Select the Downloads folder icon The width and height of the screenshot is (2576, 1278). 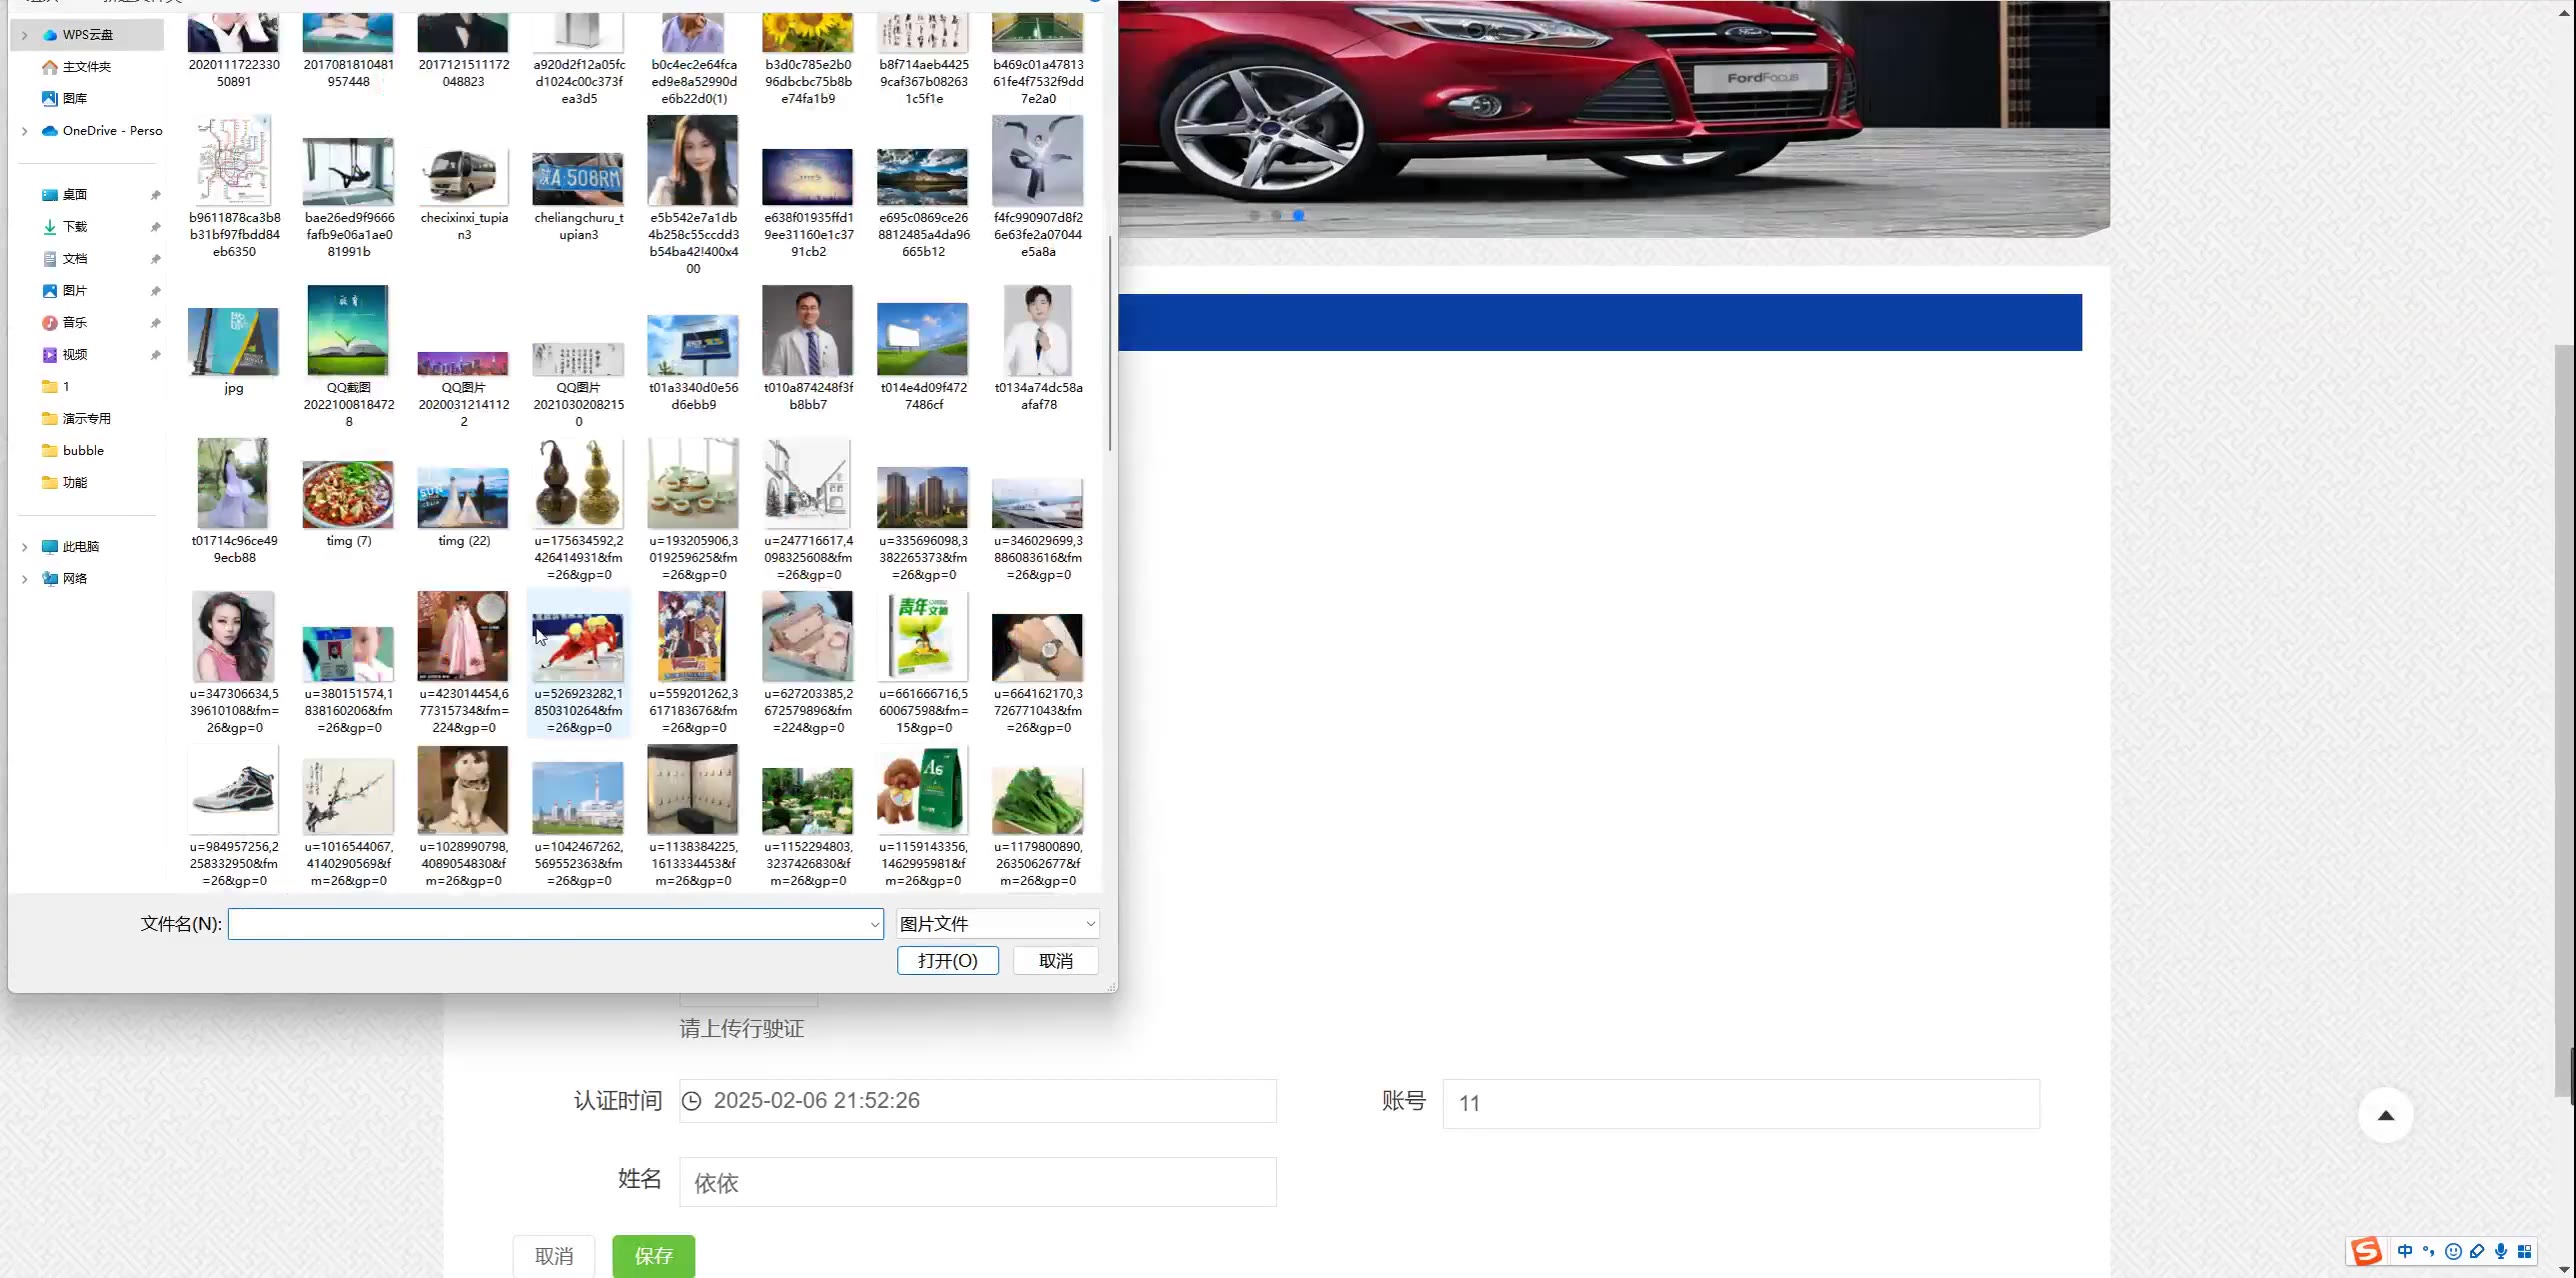click(50, 227)
